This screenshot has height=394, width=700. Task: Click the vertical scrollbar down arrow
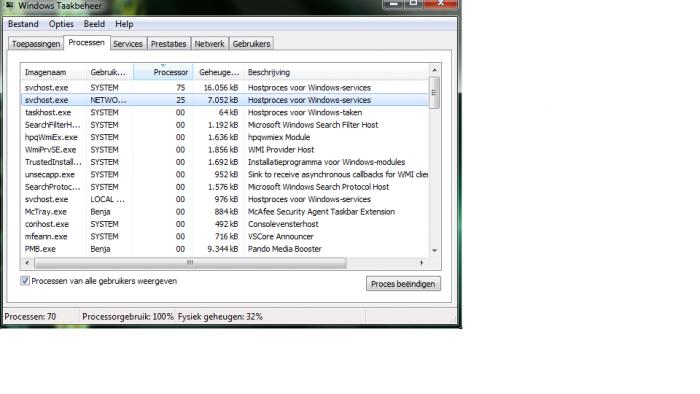[434, 250]
